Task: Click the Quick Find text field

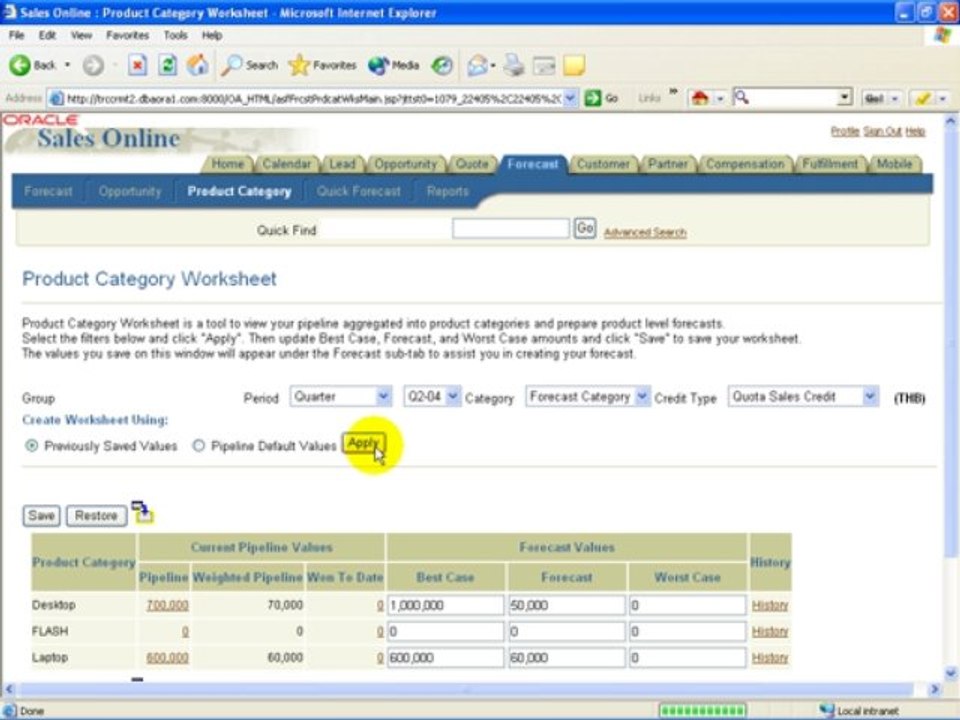Action: [x=511, y=229]
